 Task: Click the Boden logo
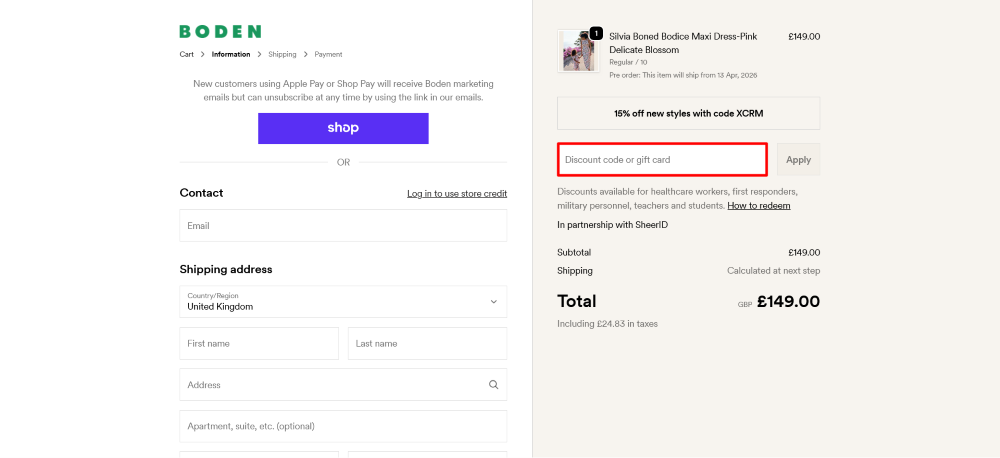coord(220,31)
